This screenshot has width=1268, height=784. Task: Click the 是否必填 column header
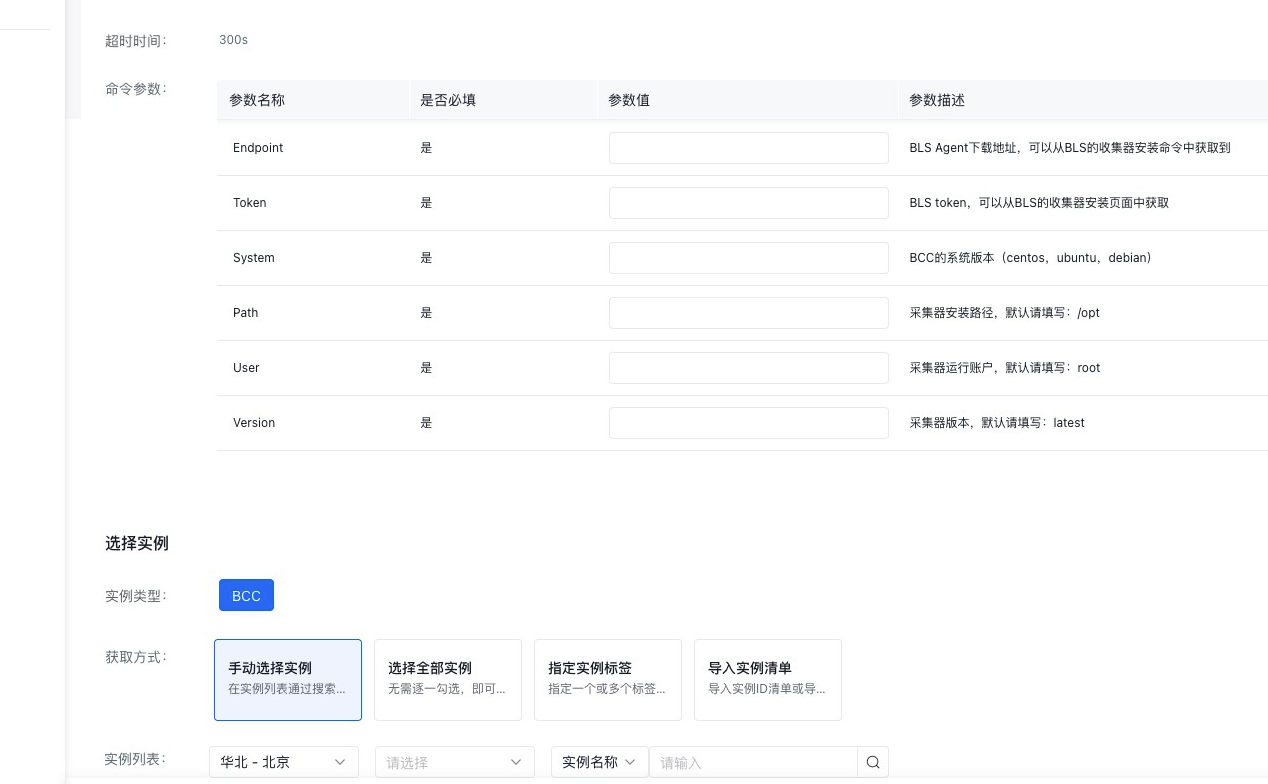point(447,100)
